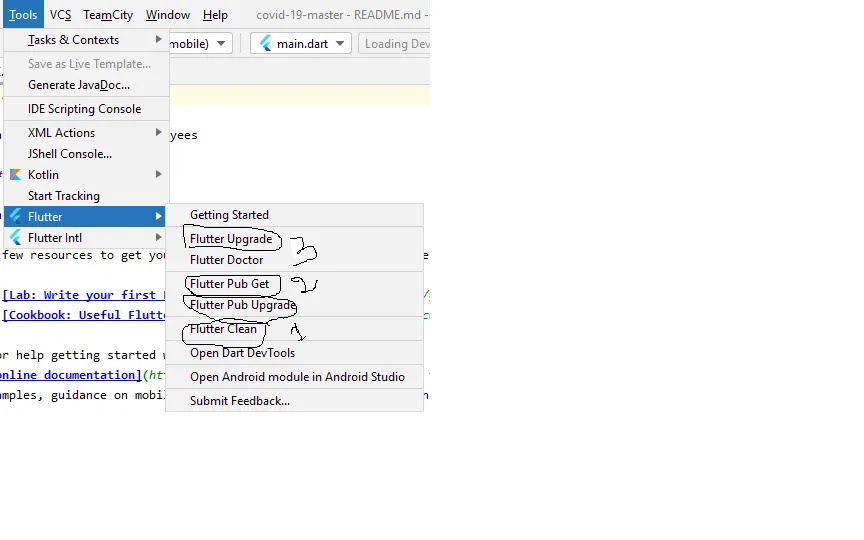Open the Tools menu in menu bar

coord(23,15)
